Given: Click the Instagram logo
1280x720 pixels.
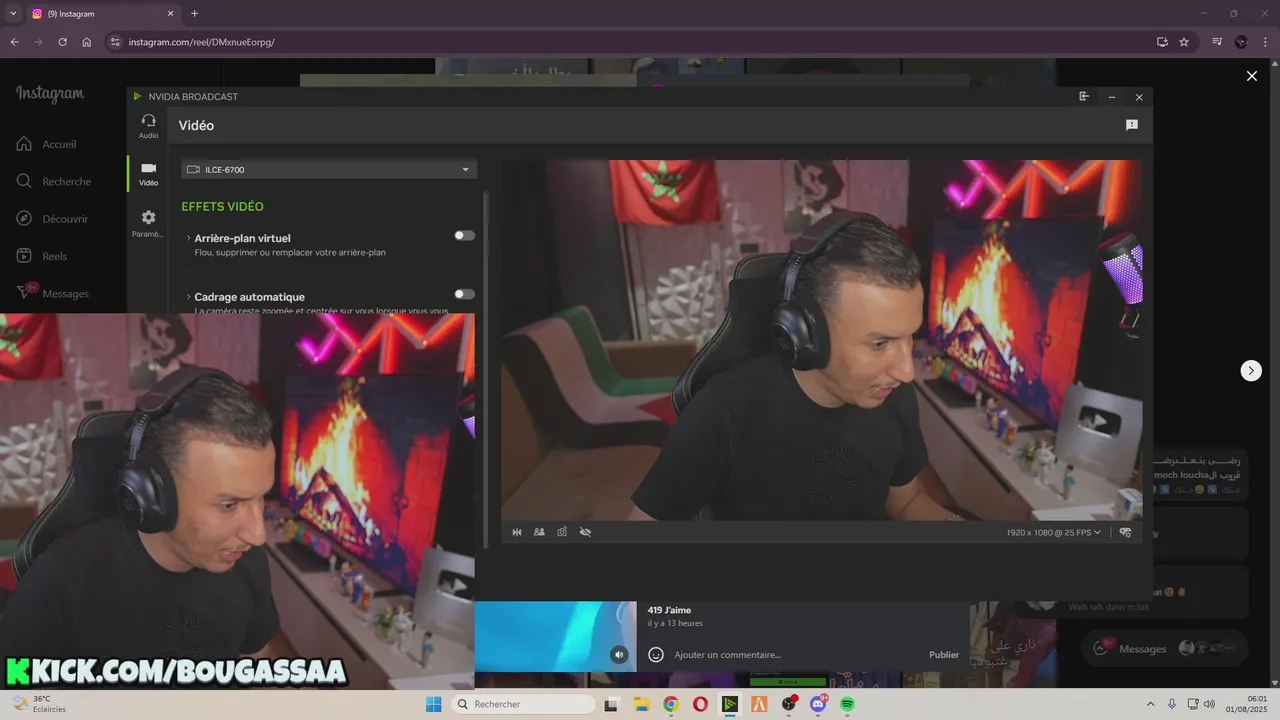Looking at the screenshot, I should pos(50,94).
